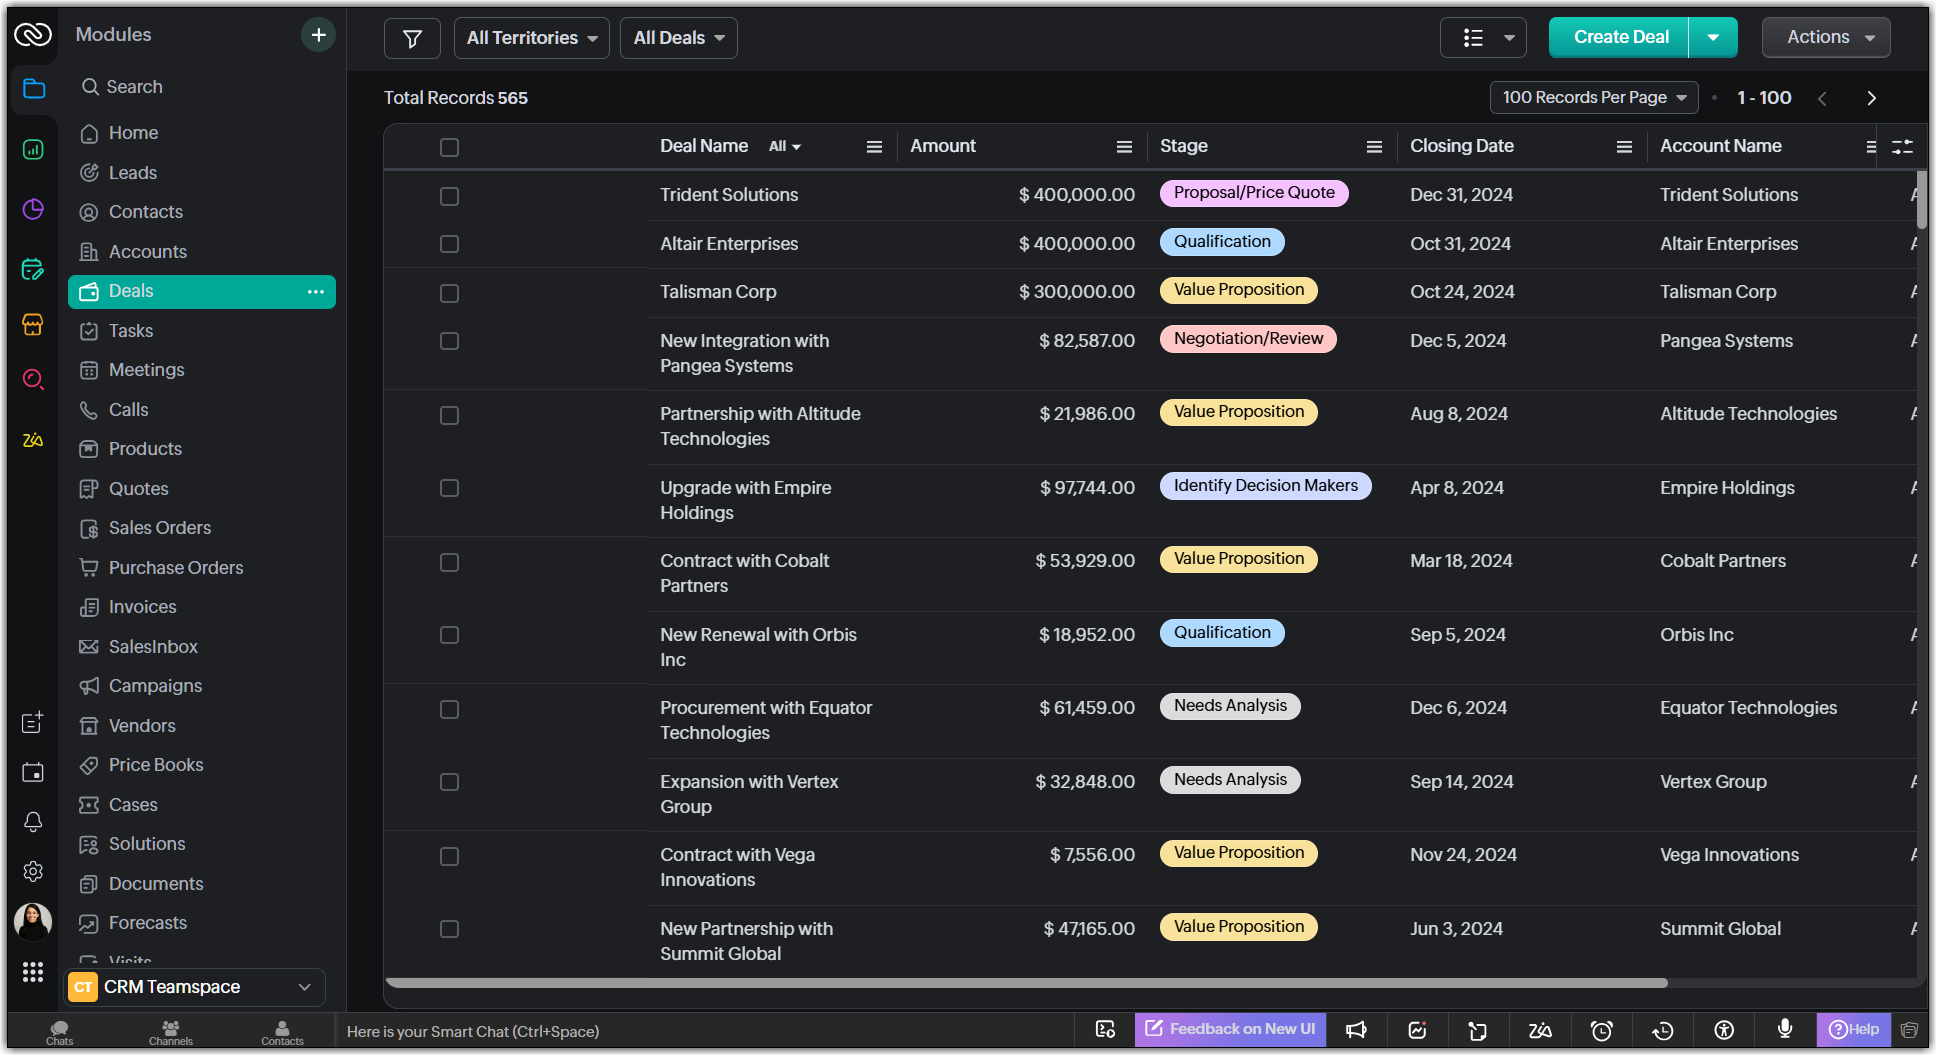Image resolution: width=1937 pixels, height=1056 pixels.
Task: Click the filter funnel icon
Action: coord(412,38)
